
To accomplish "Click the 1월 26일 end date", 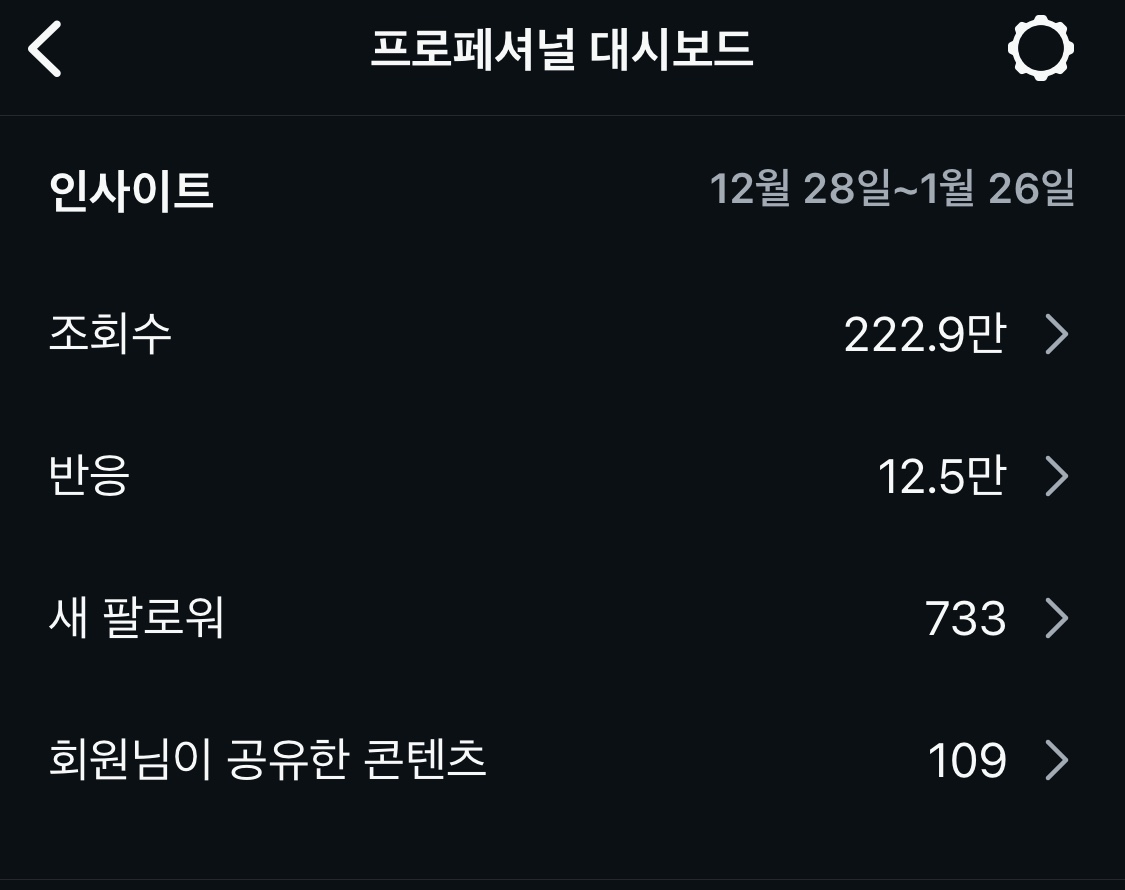I will click(x=998, y=188).
